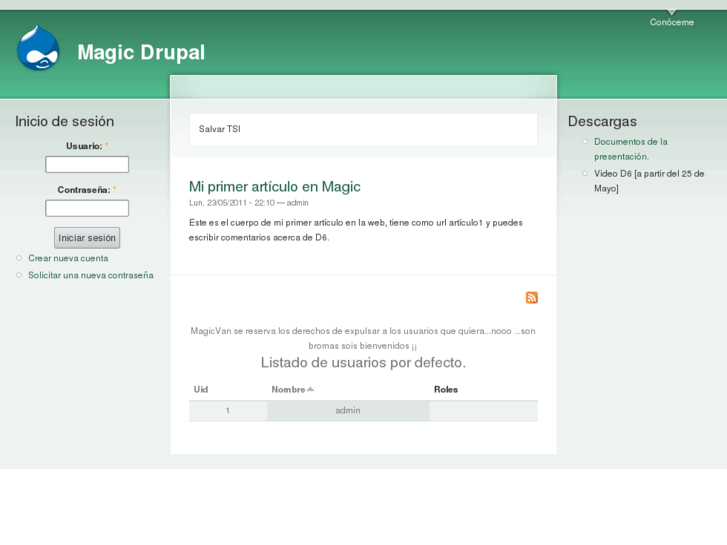Open the Conóceme menu item
The height and width of the screenshot is (545, 727).
tap(671, 22)
